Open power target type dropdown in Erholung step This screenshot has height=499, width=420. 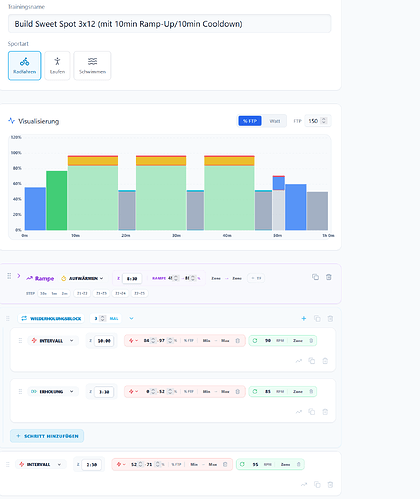click(133, 391)
